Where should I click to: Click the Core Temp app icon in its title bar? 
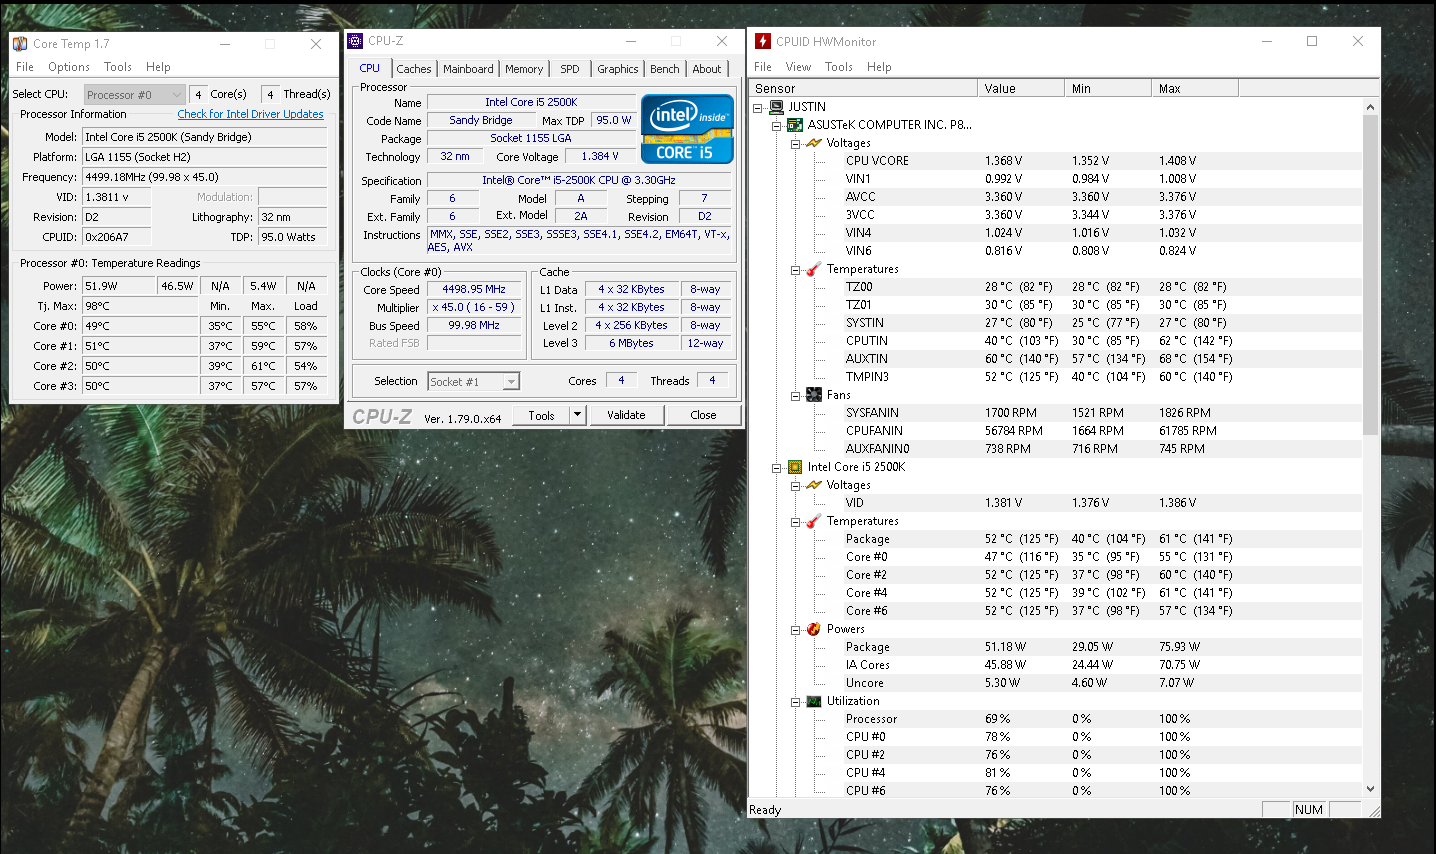[20, 44]
